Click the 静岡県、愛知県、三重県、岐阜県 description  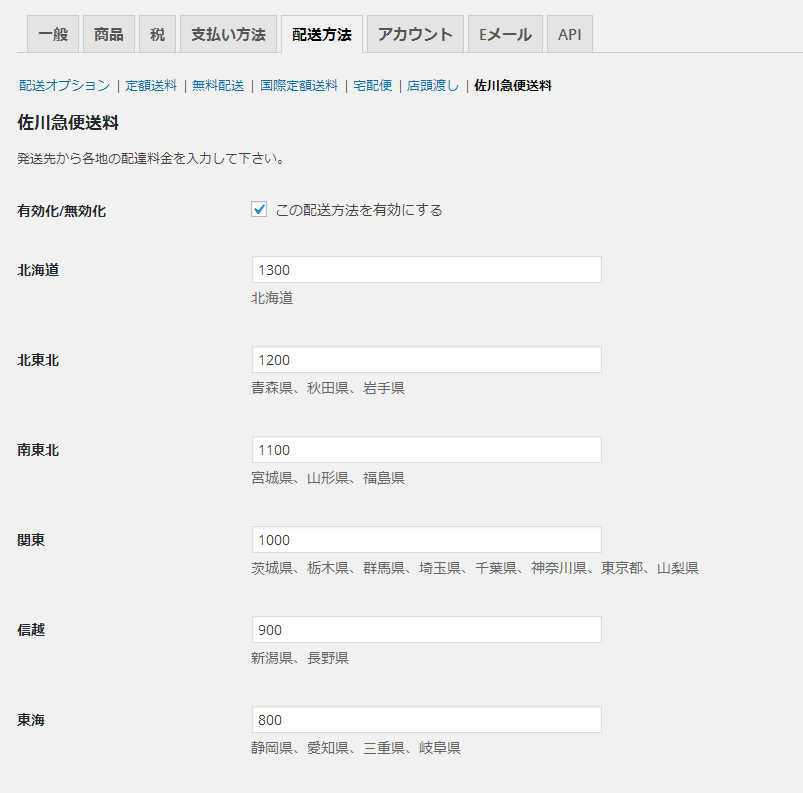coord(356,748)
